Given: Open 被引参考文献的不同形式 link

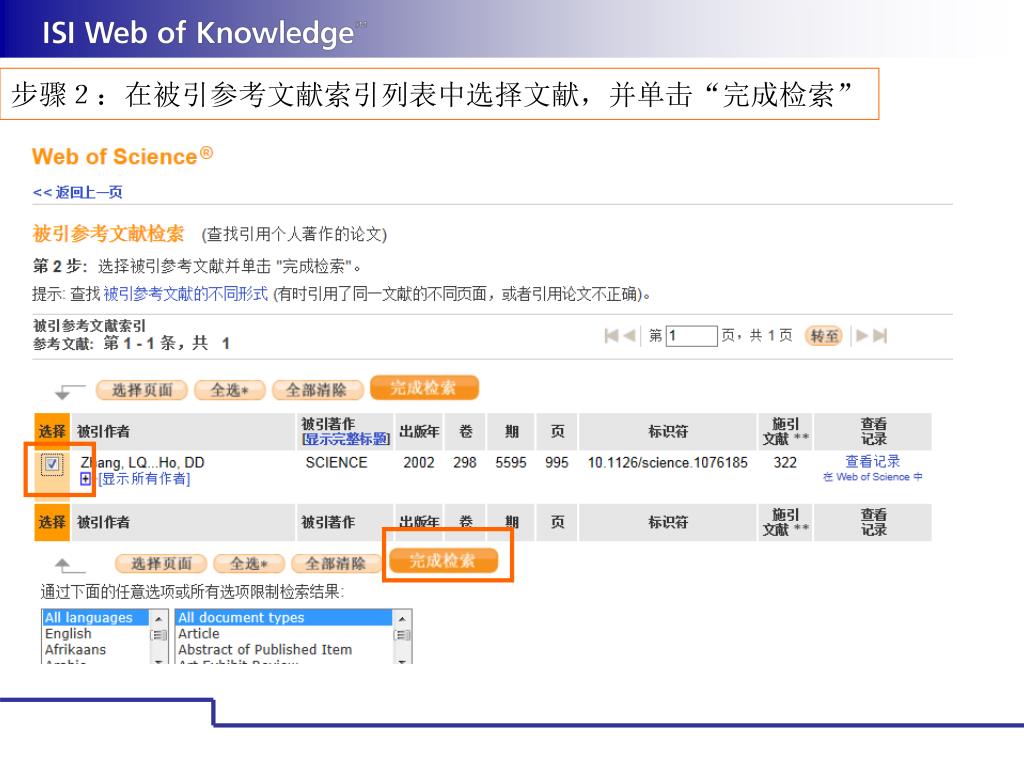Looking at the screenshot, I should coord(185,294).
